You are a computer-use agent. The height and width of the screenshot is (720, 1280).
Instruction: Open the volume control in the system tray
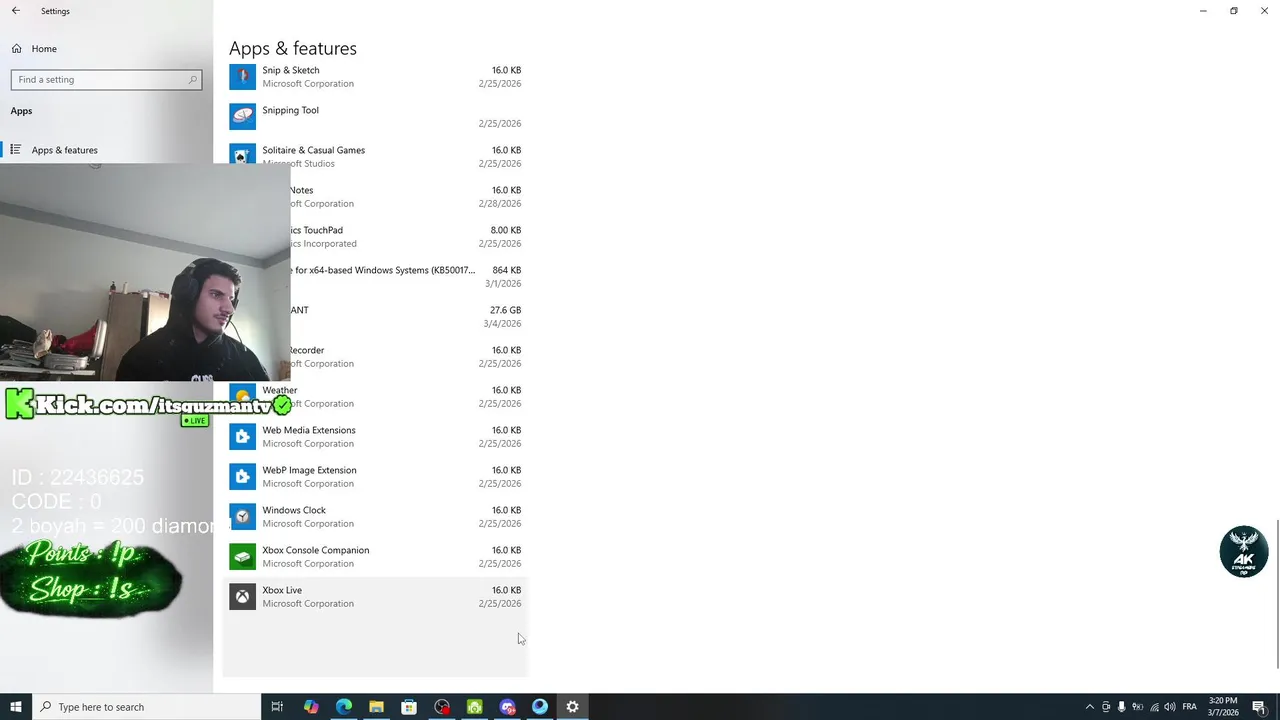1169,707
